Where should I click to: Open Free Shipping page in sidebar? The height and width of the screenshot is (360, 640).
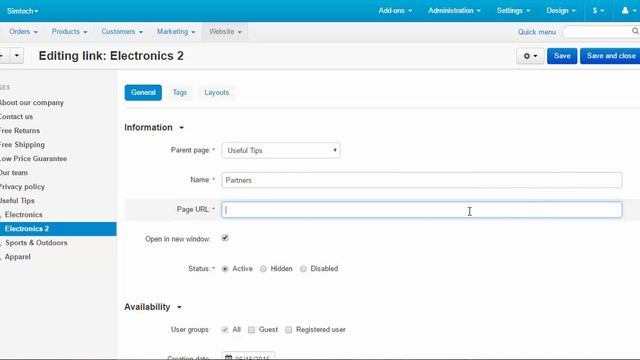22,144
